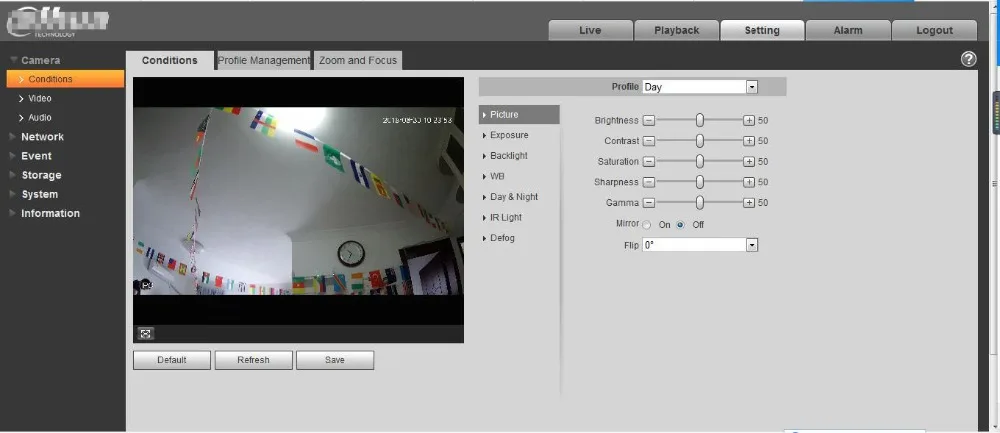
Task: Click the camera live preview image
Action: click(298, 201)
